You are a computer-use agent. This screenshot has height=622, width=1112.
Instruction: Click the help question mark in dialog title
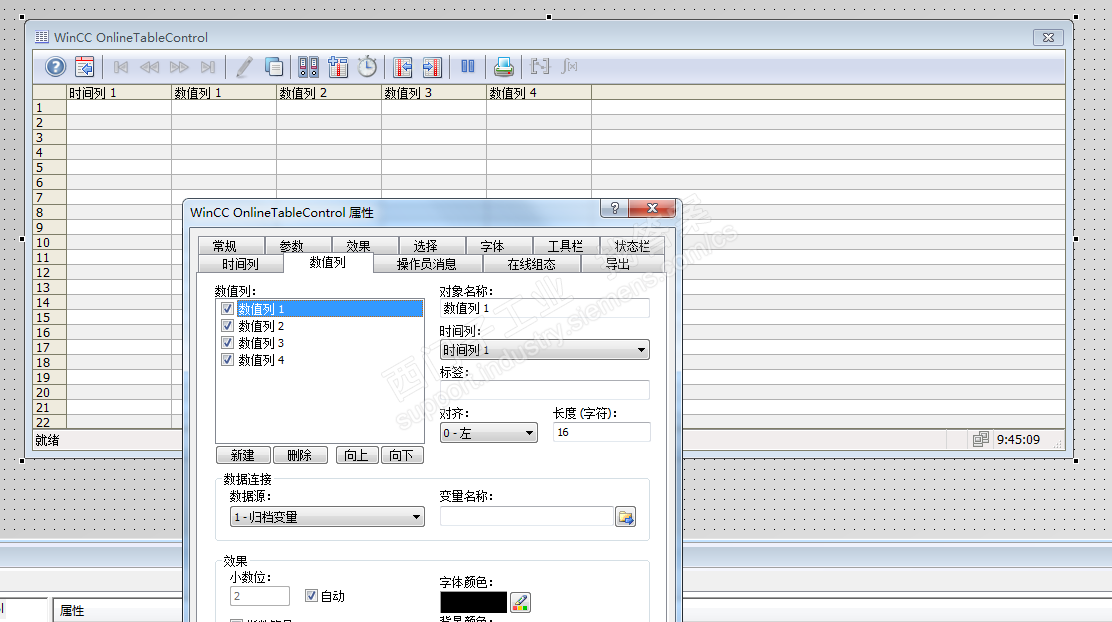click(x=615, y=208)
